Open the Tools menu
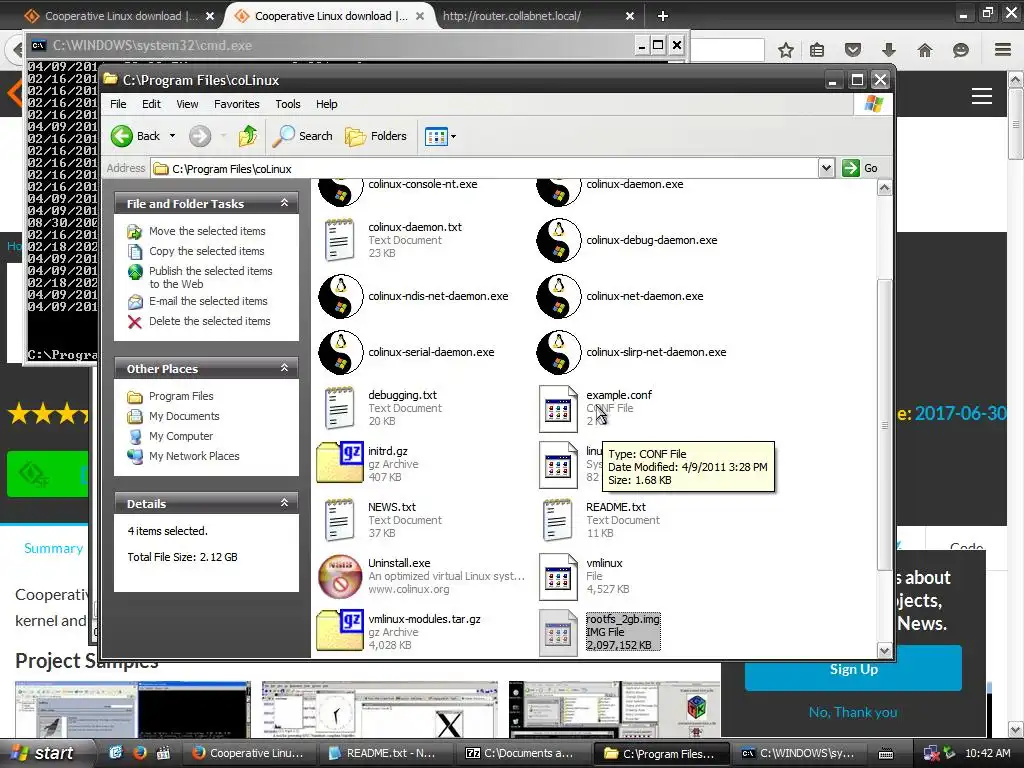This screenshot has height=768, width=1024. coord(287,104)
